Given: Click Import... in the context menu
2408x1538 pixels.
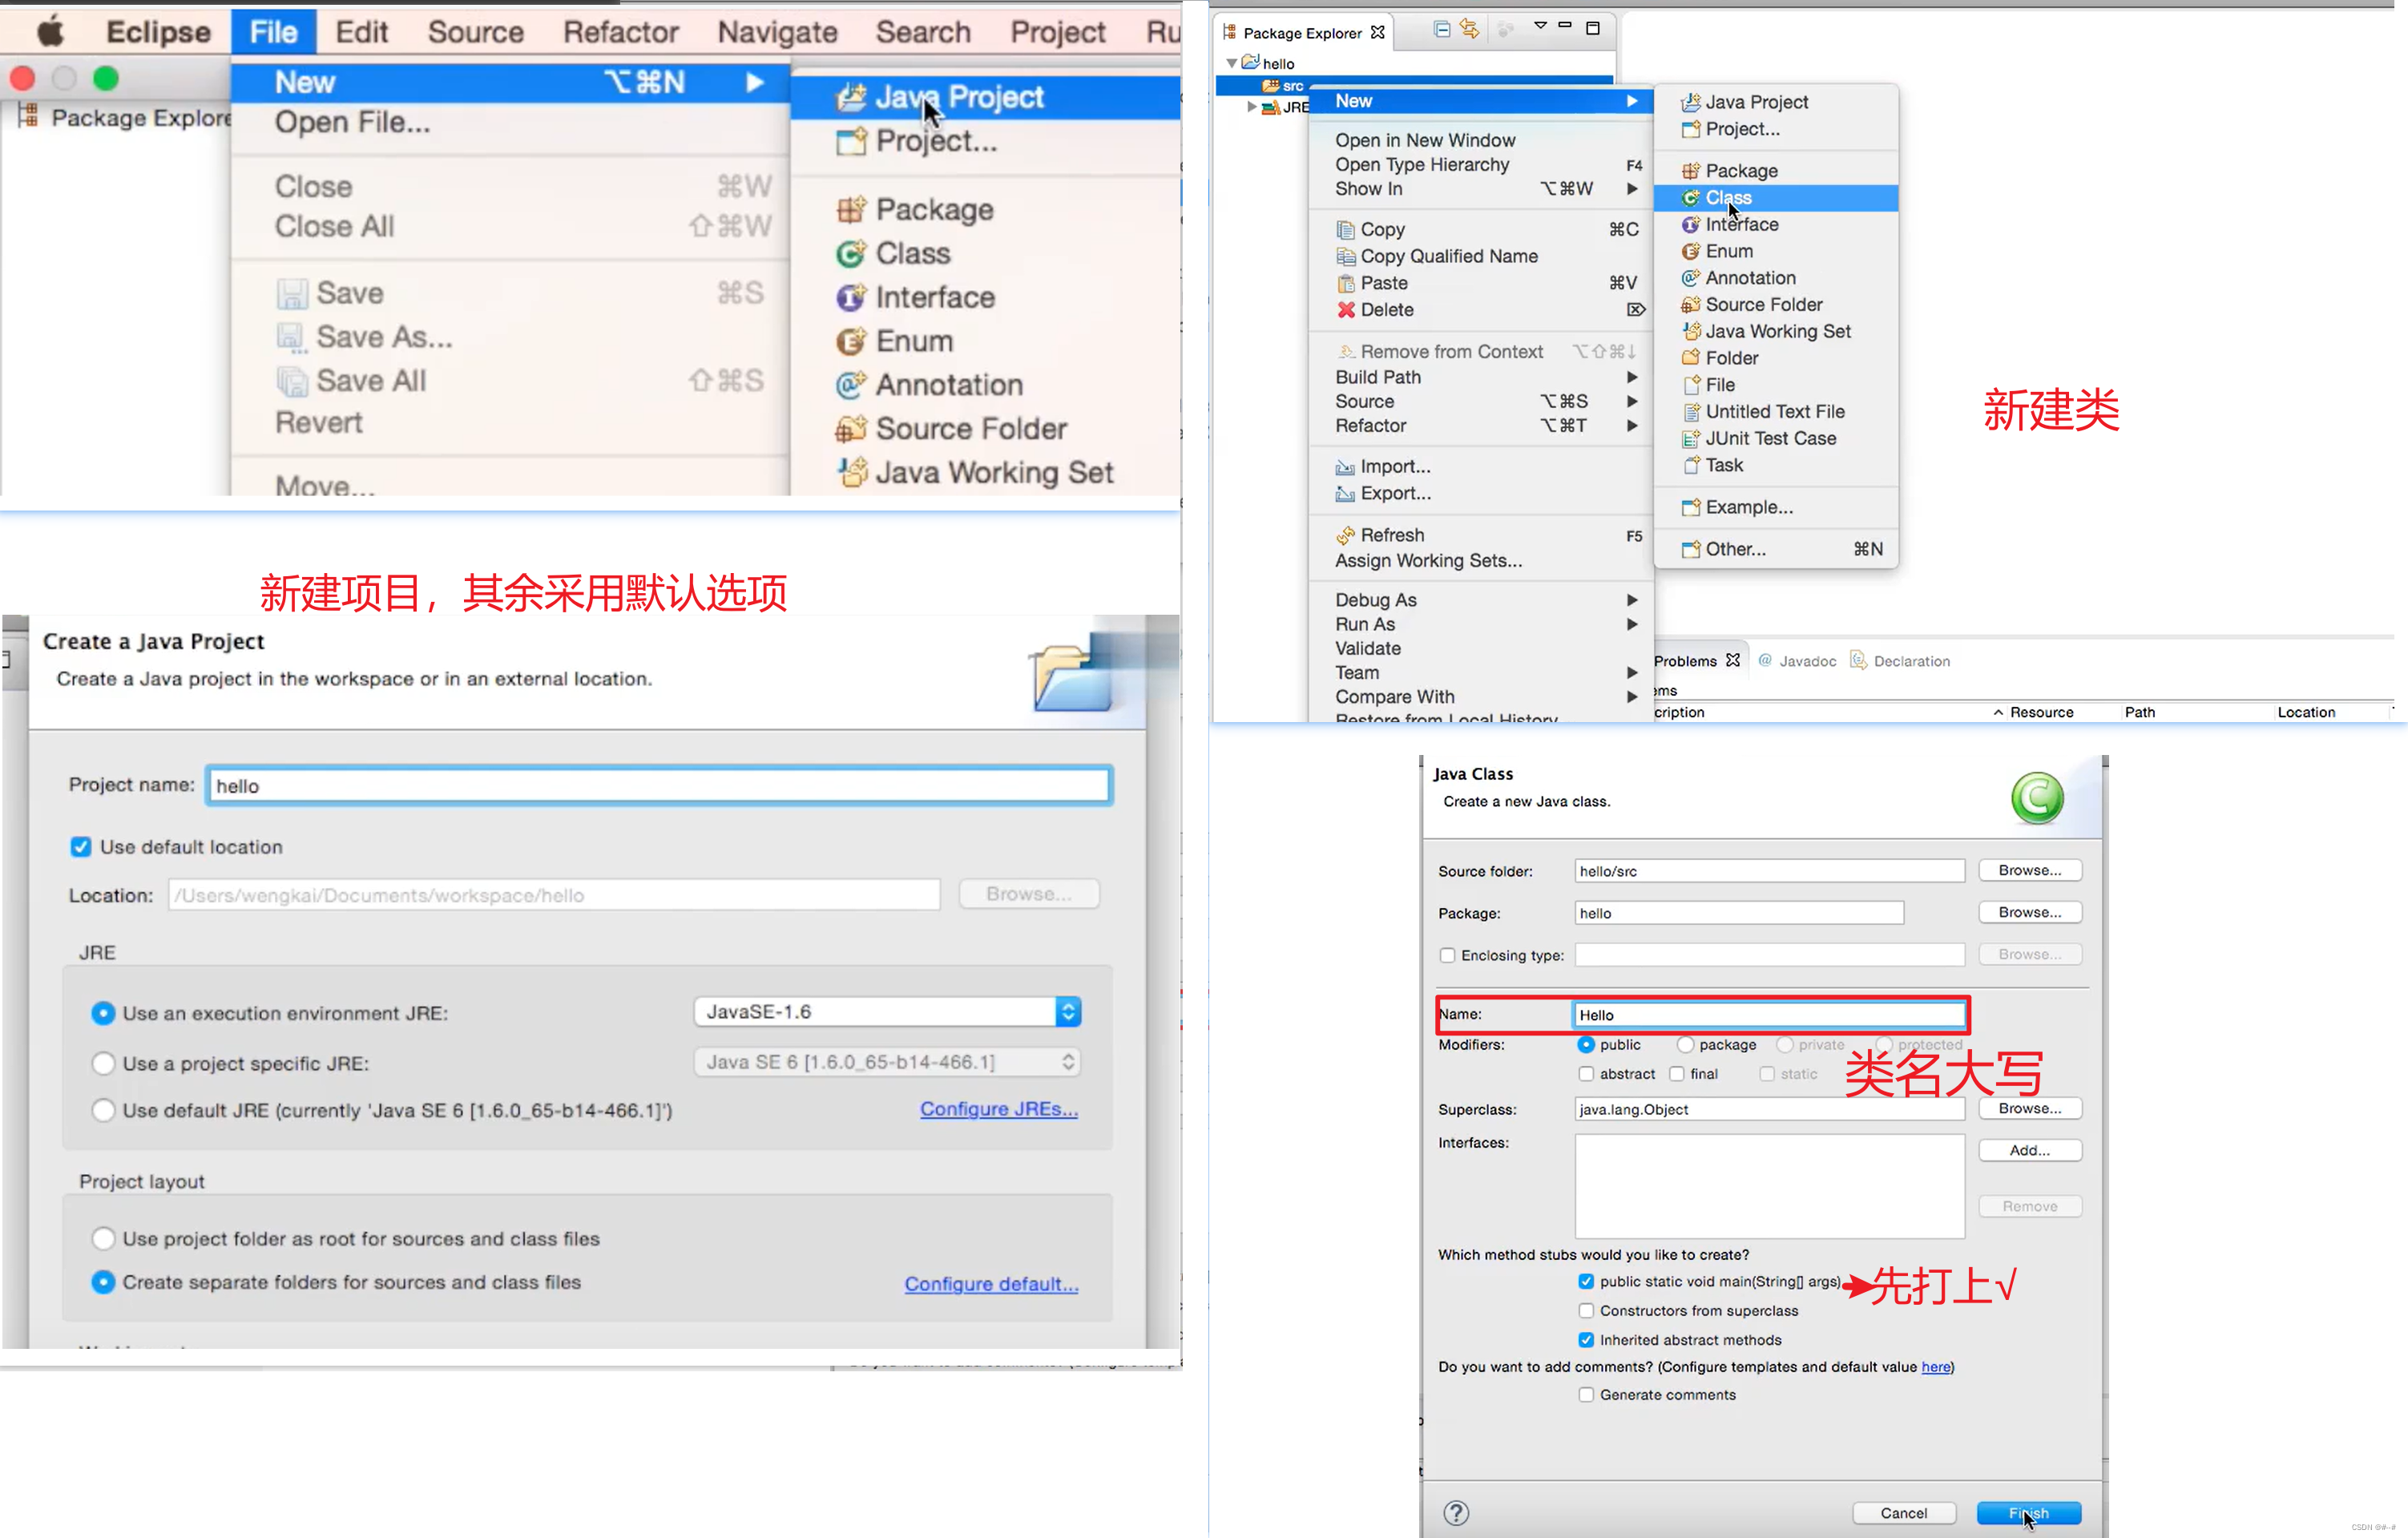Looking at the screenshot, I should point(1480,466).
